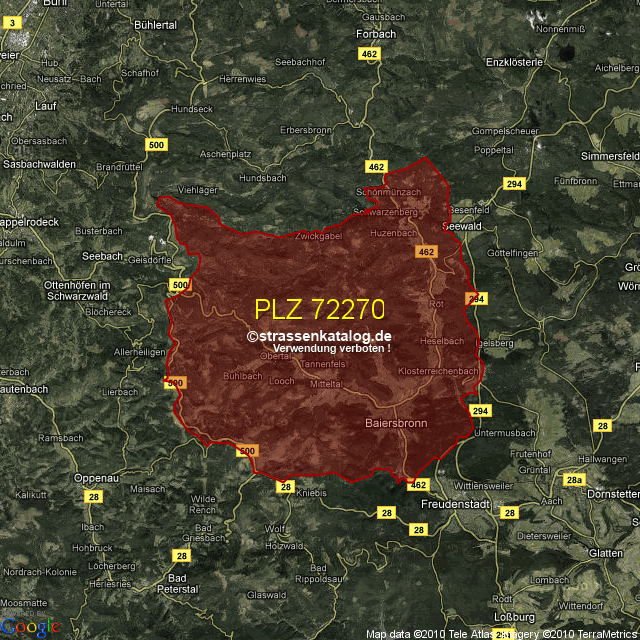
Task: Click the Baiersbronn town label
Action: (396, 423)
